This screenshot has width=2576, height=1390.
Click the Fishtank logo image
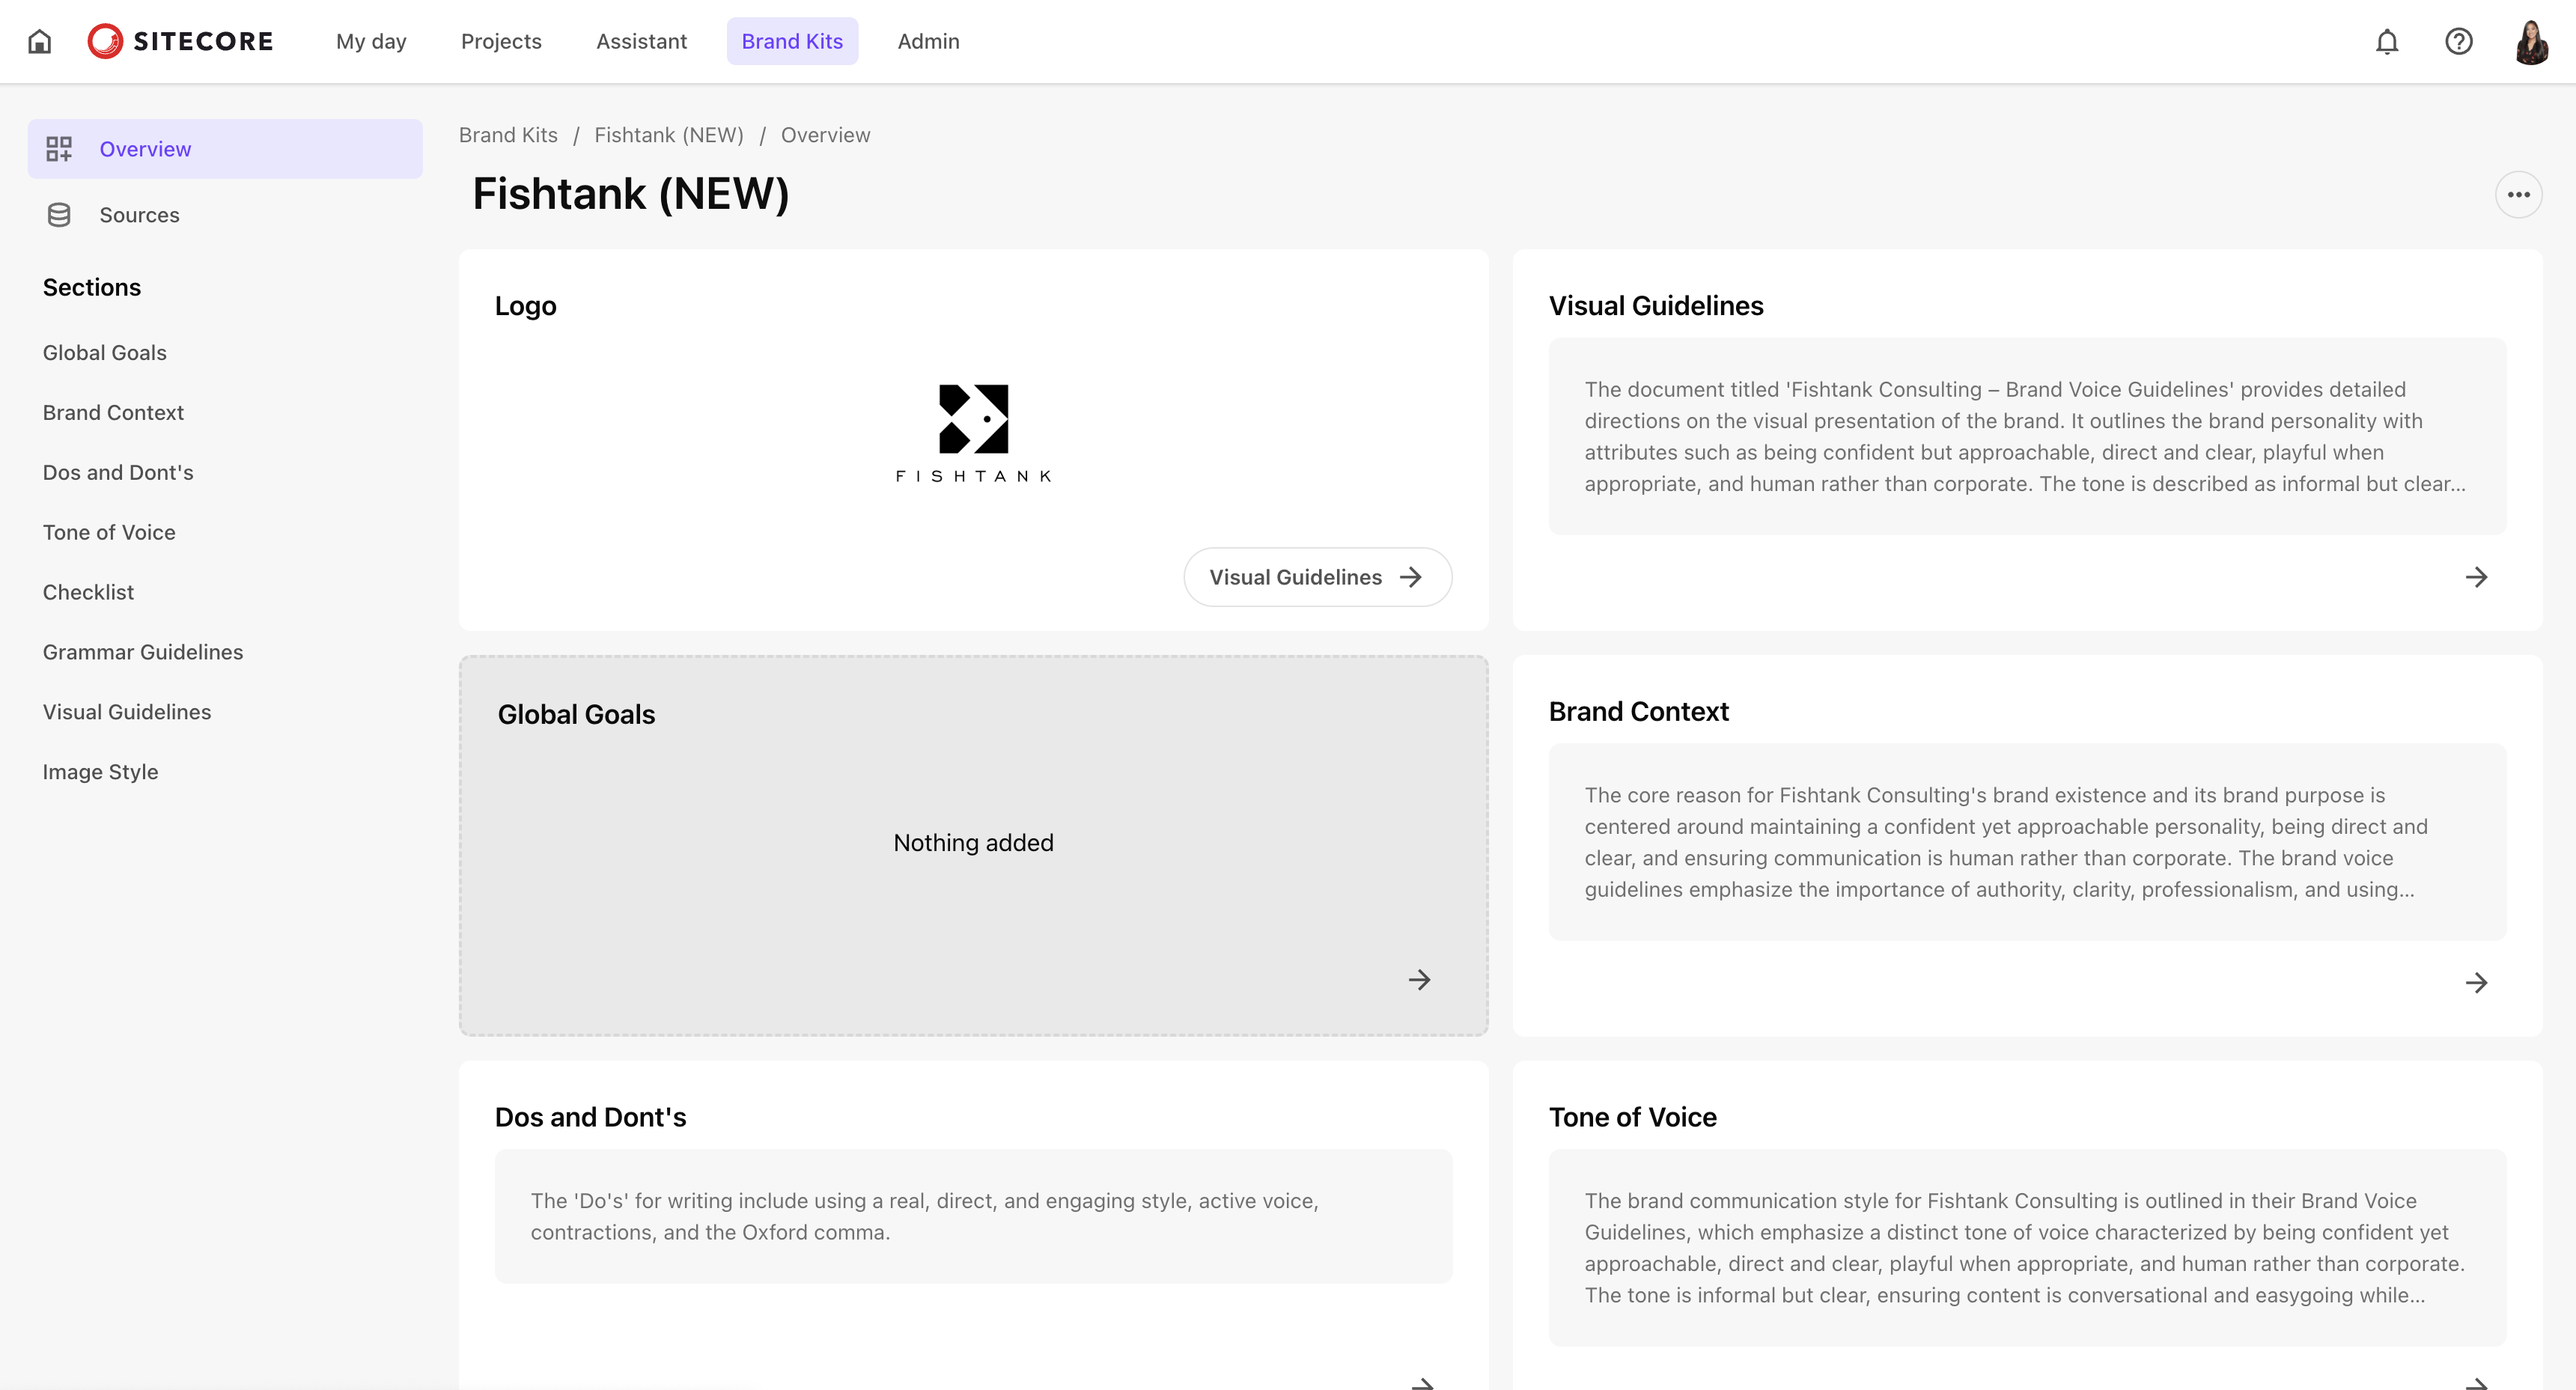[973, 433]
